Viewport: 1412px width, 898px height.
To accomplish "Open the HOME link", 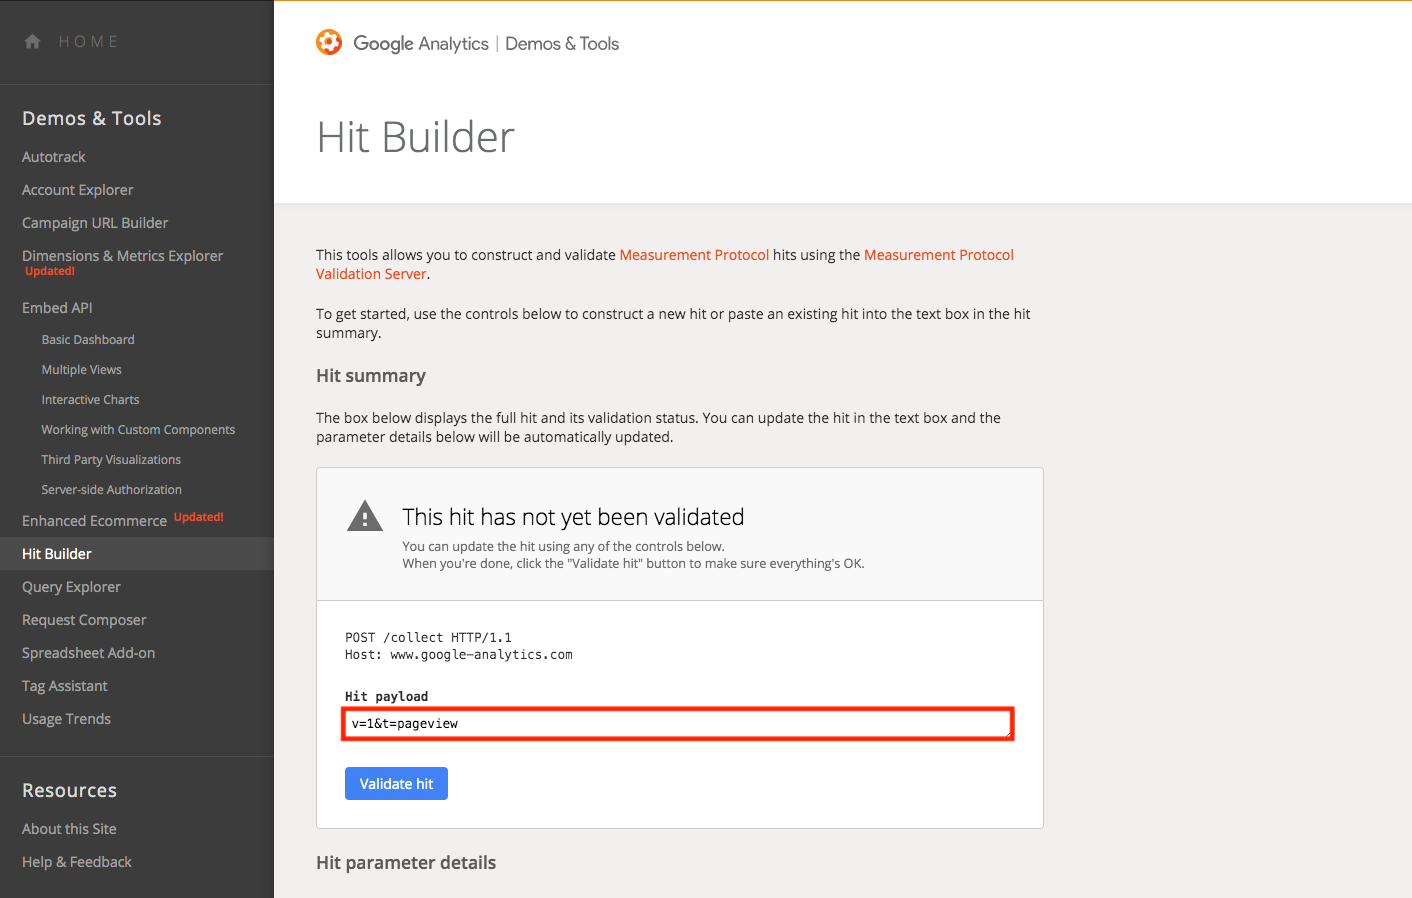I will (88, 41).
